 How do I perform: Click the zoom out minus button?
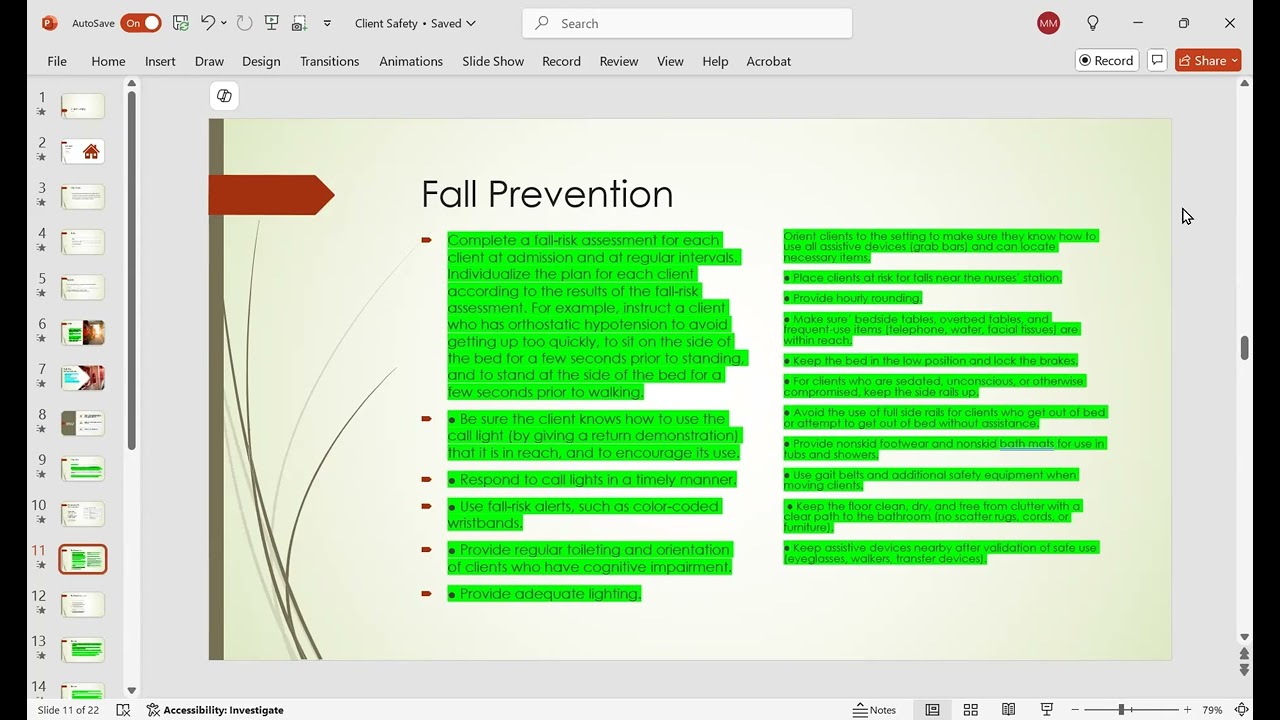[x=1076, y=710]
